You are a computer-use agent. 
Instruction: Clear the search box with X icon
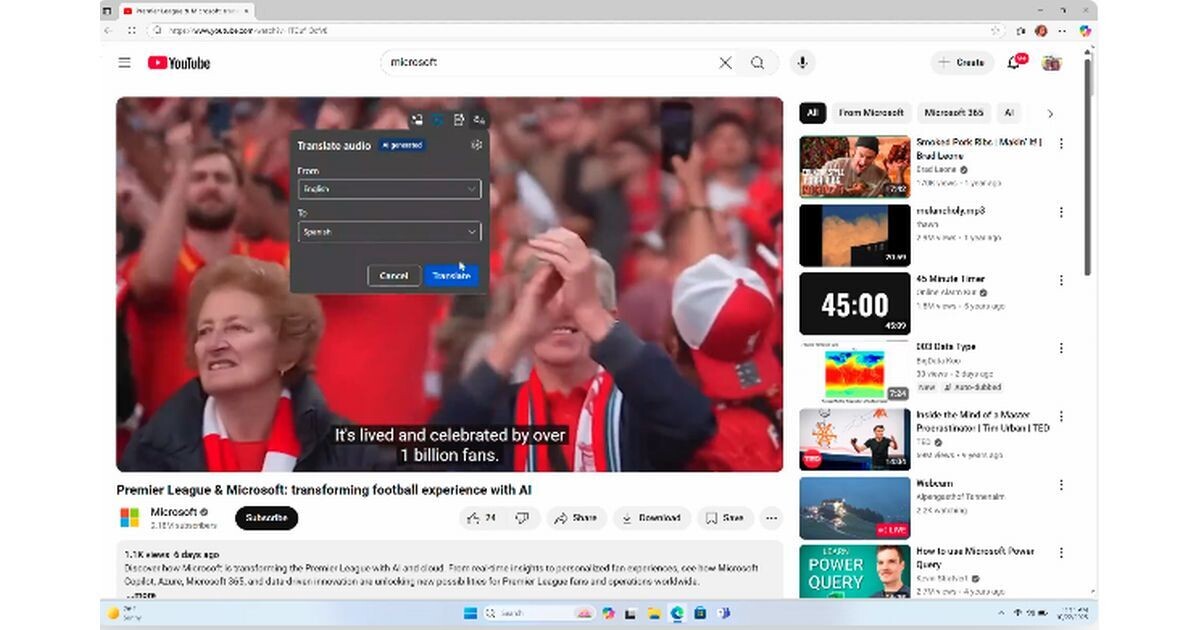tap(725, 63)
